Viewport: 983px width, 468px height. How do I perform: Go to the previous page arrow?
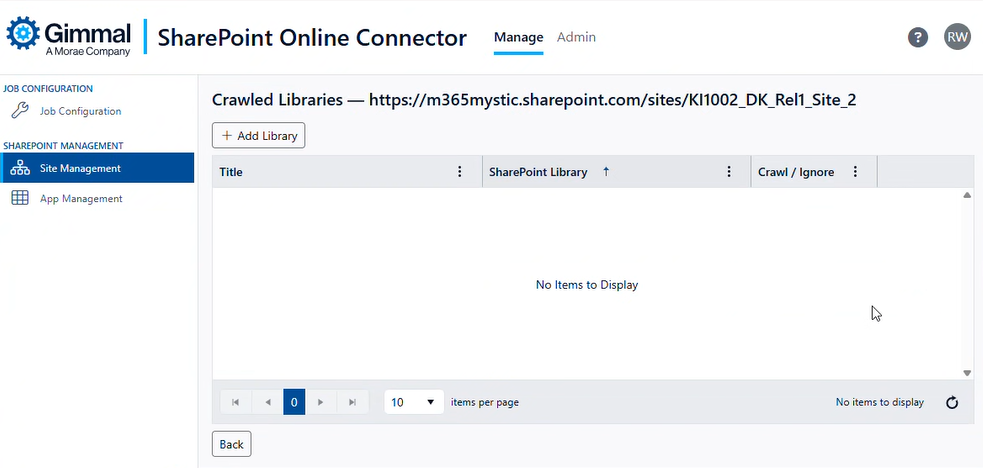[x=267, y=402]
